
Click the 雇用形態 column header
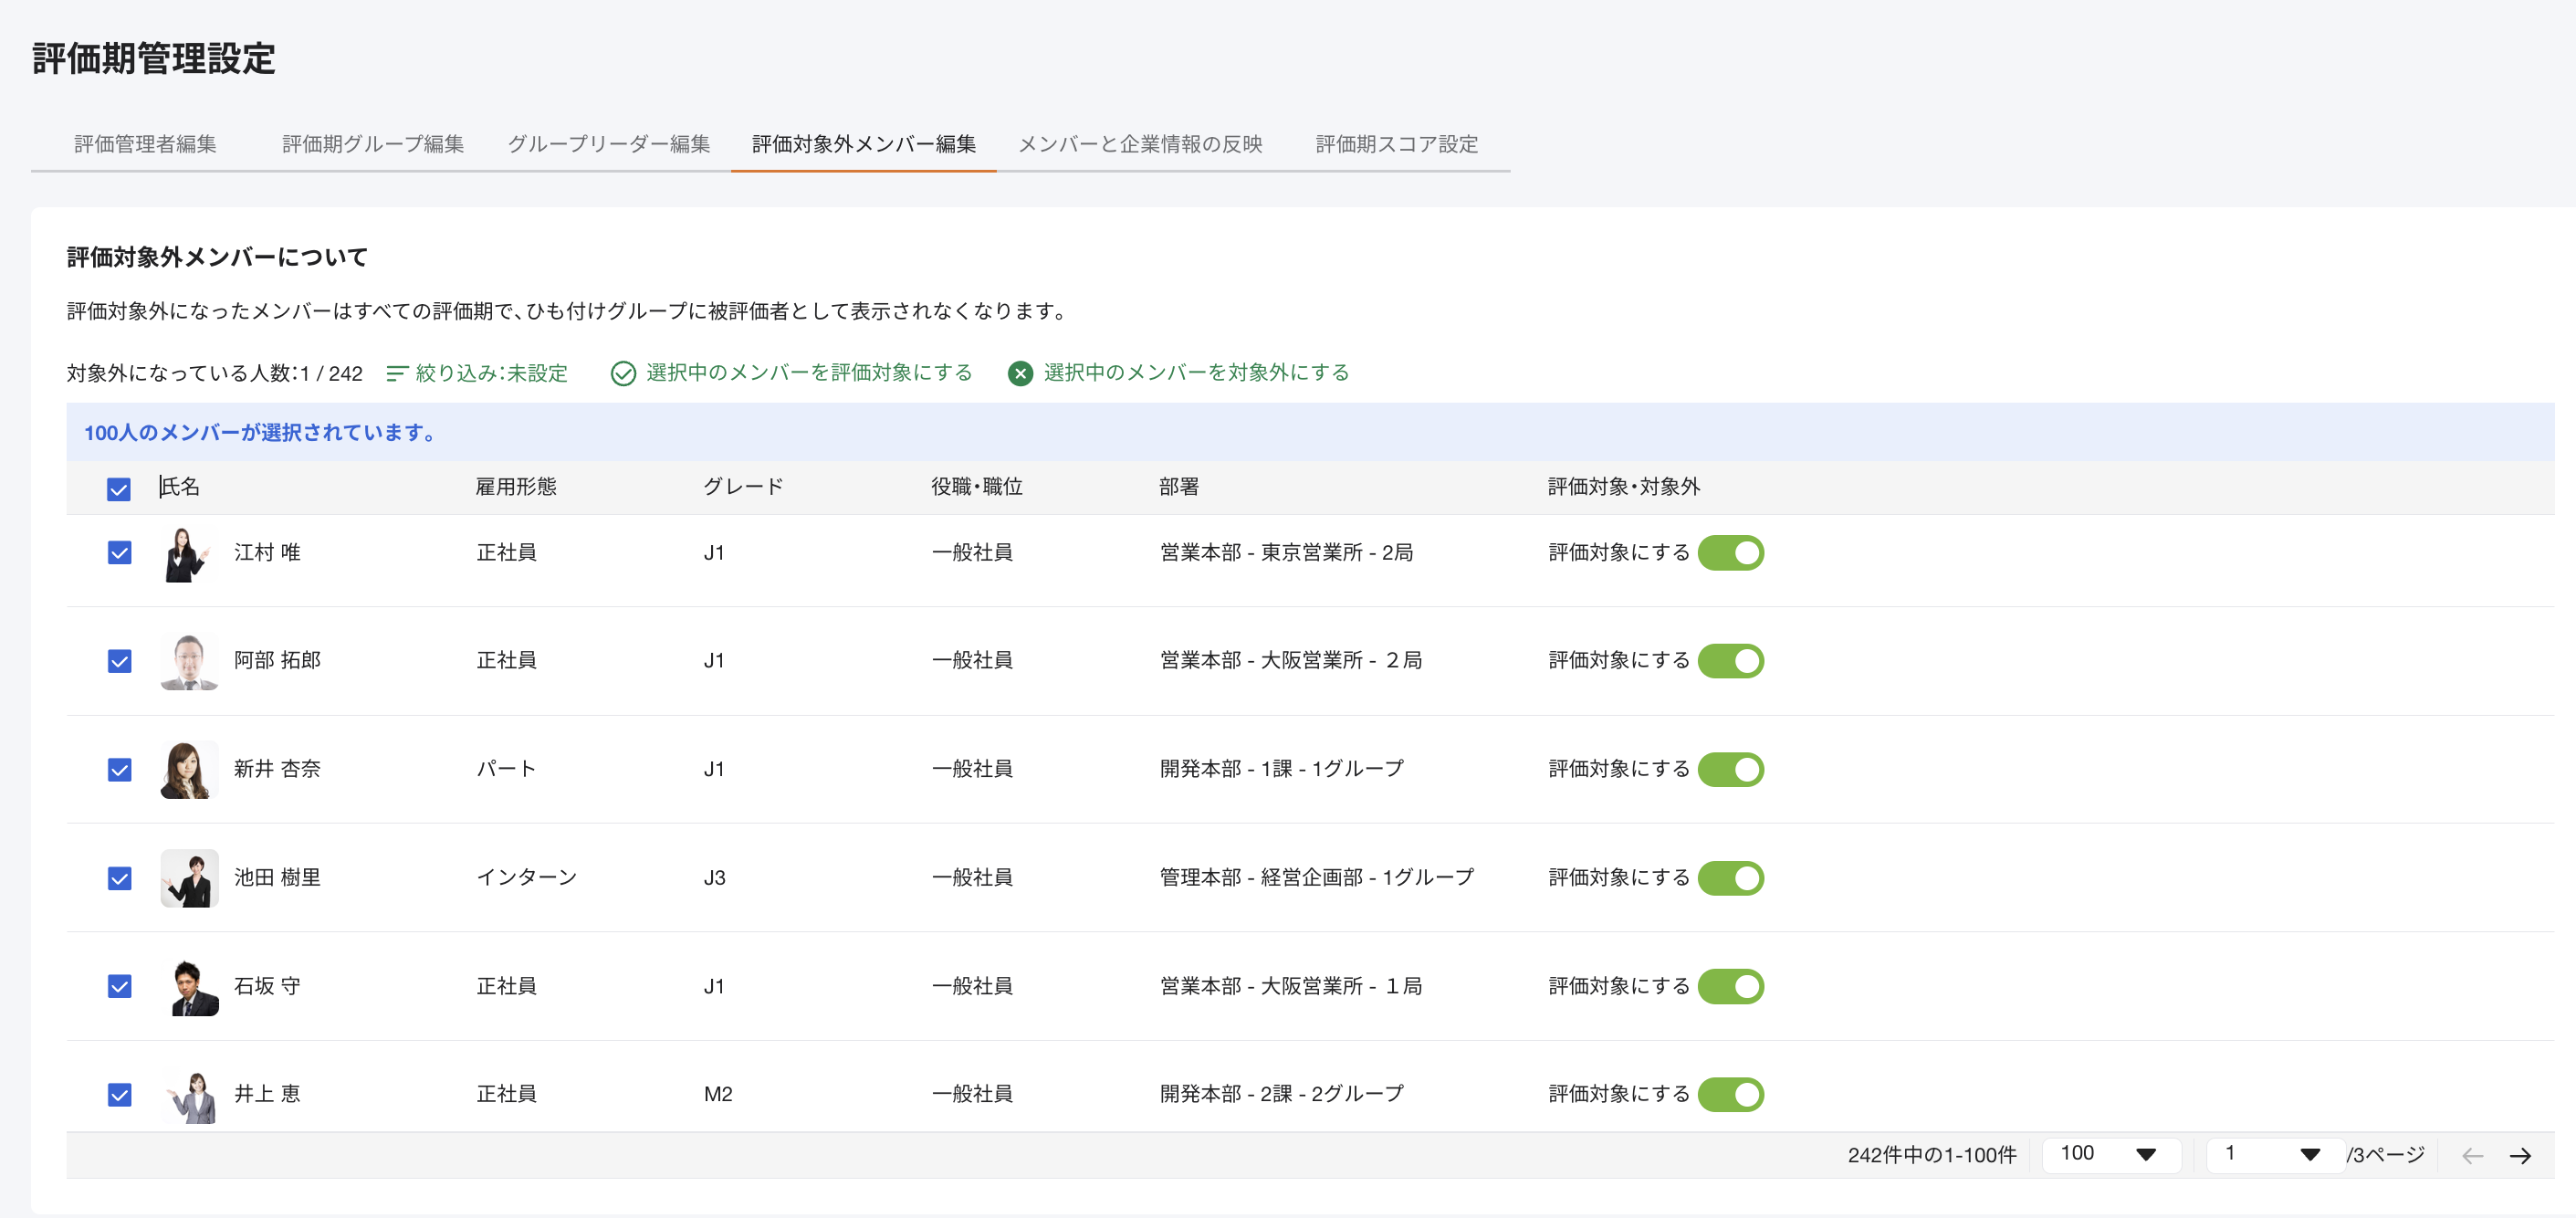tap(516, 487)
